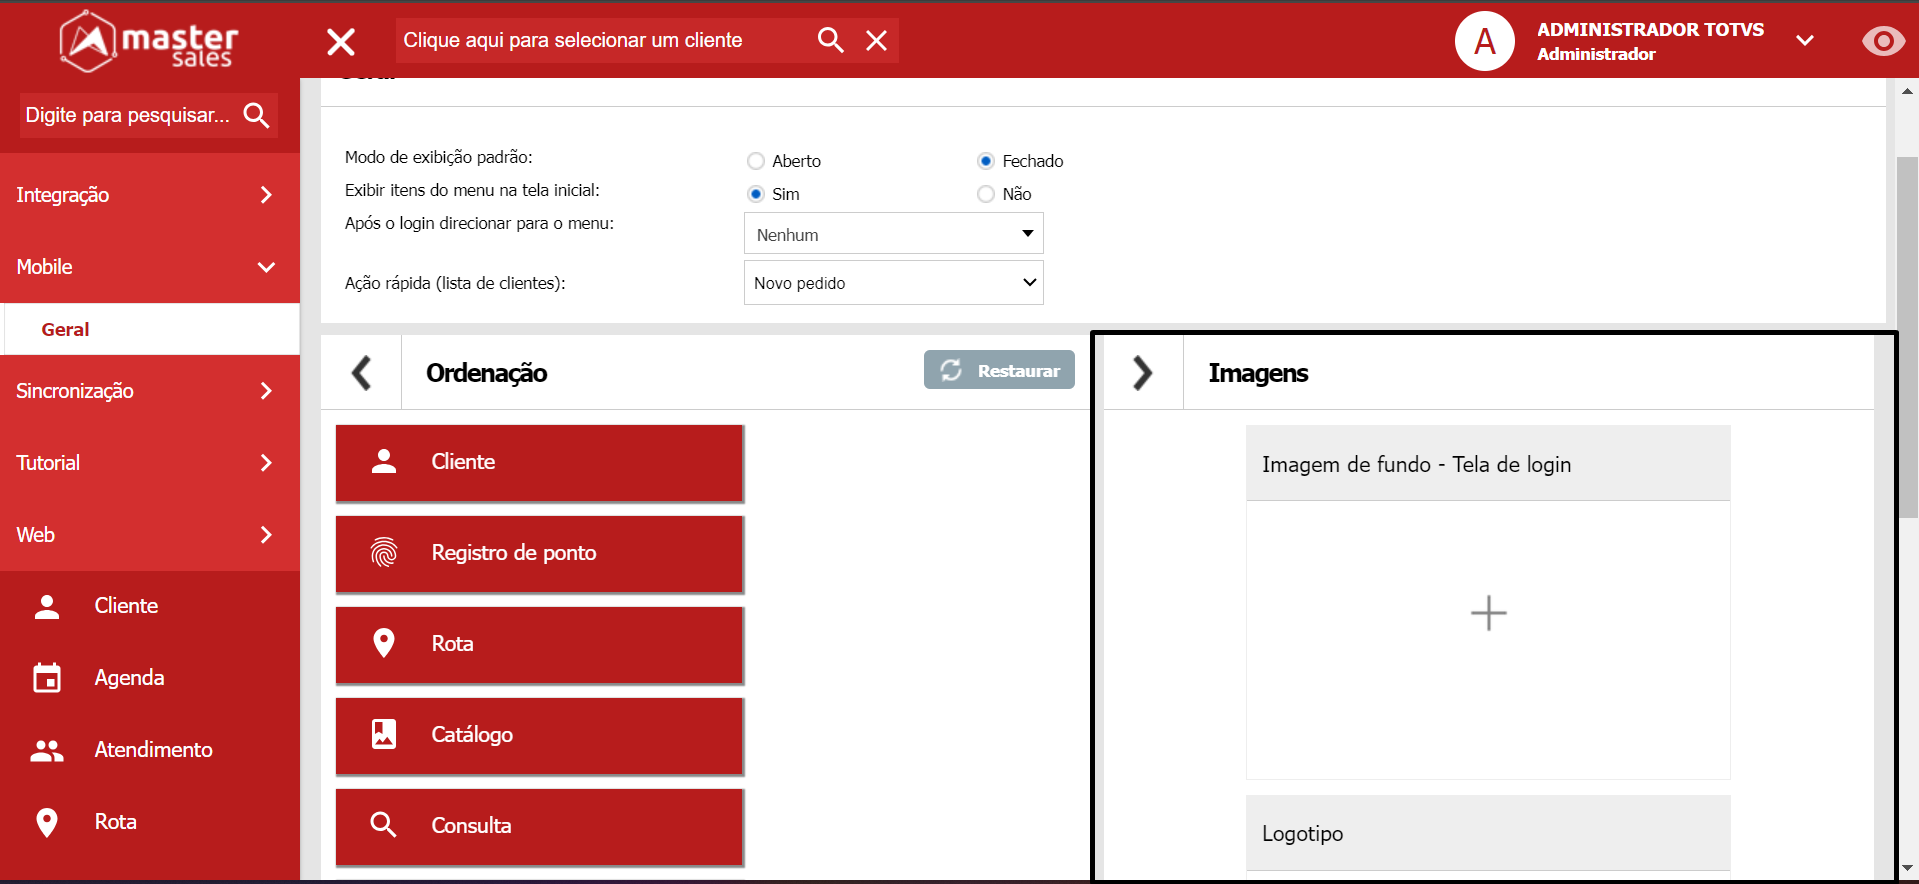Open Cliente in the left sidebar
Viewport: 1919px width, 884px height.
[150, 606]
